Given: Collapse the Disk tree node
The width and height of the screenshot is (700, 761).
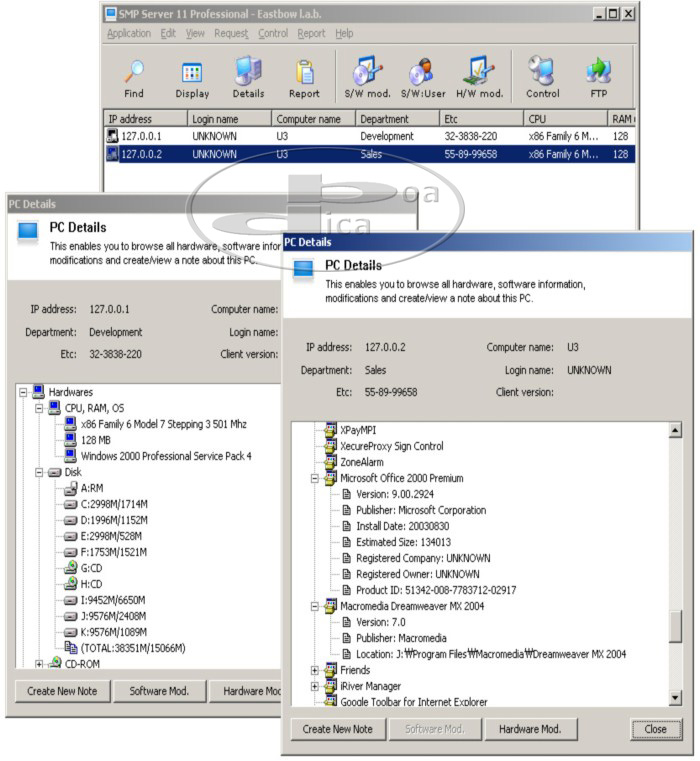Looking at the screenshot, I should click(39, 472).
